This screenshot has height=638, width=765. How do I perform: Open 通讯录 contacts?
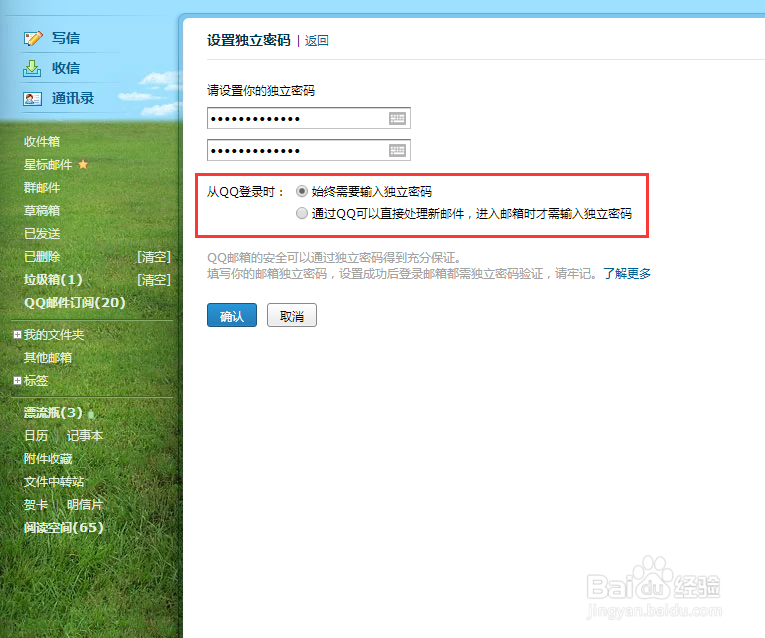[73, 99]
